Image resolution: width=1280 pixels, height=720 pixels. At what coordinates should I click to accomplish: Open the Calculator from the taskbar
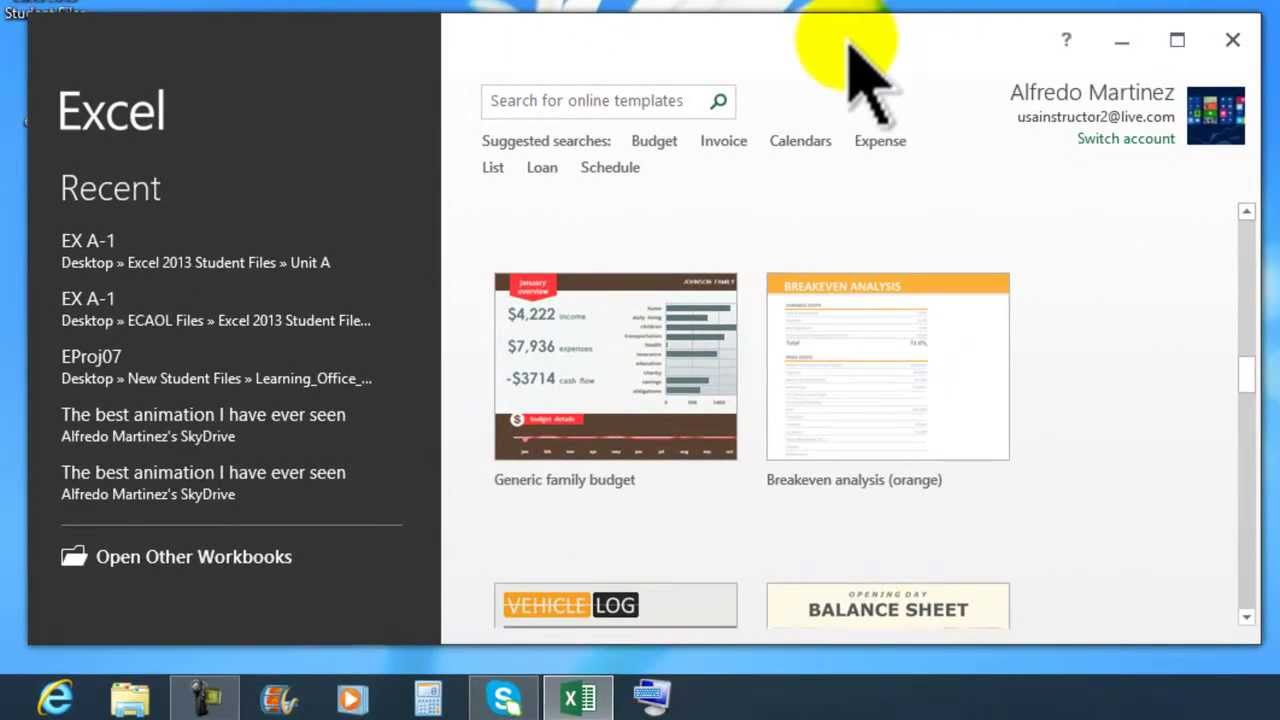(428, 698)
